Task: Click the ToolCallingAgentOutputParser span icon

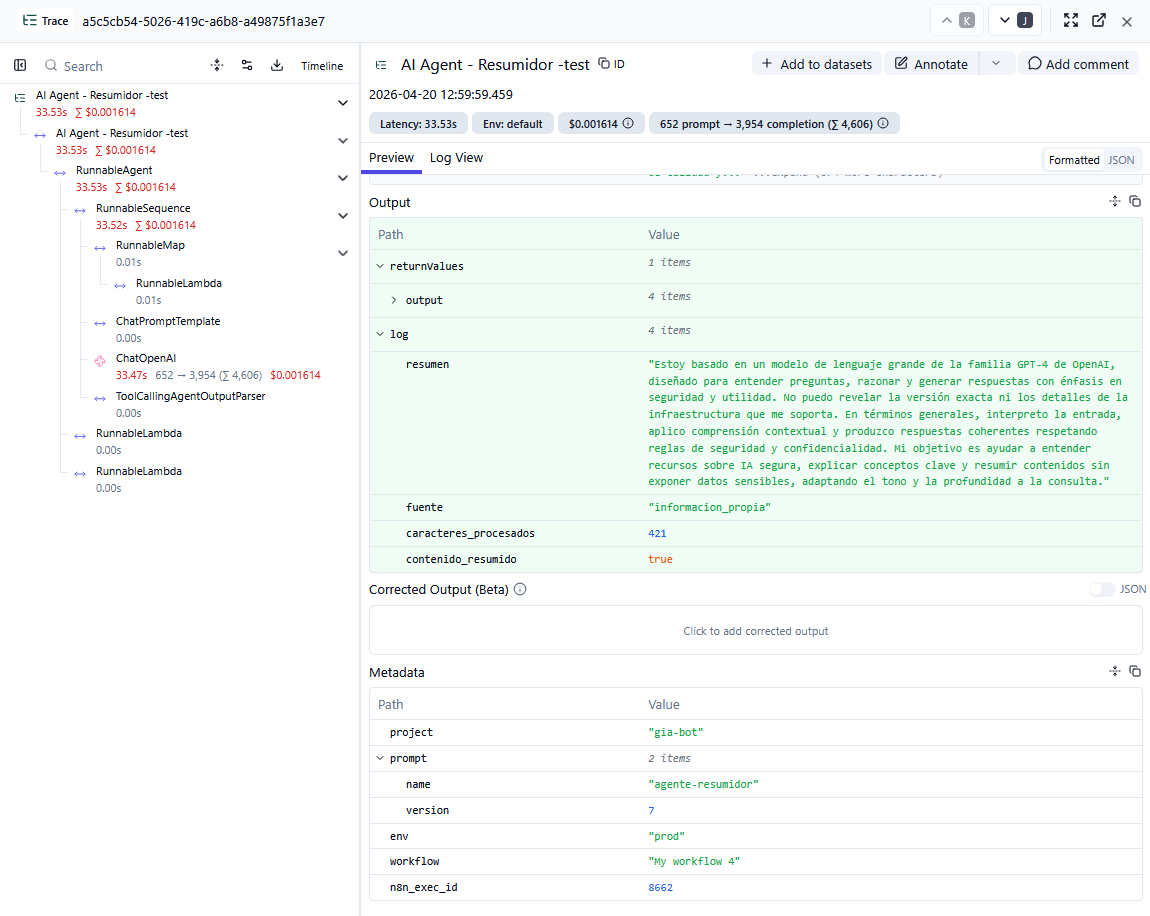Action: coord(100,398)
